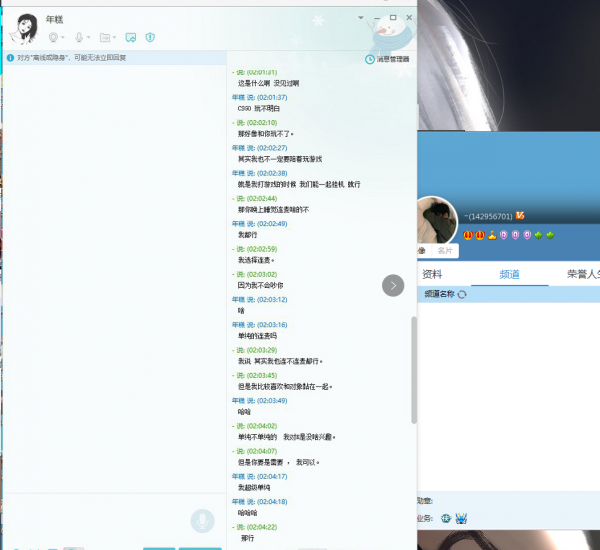Open the chat window menu triangle

361,18
